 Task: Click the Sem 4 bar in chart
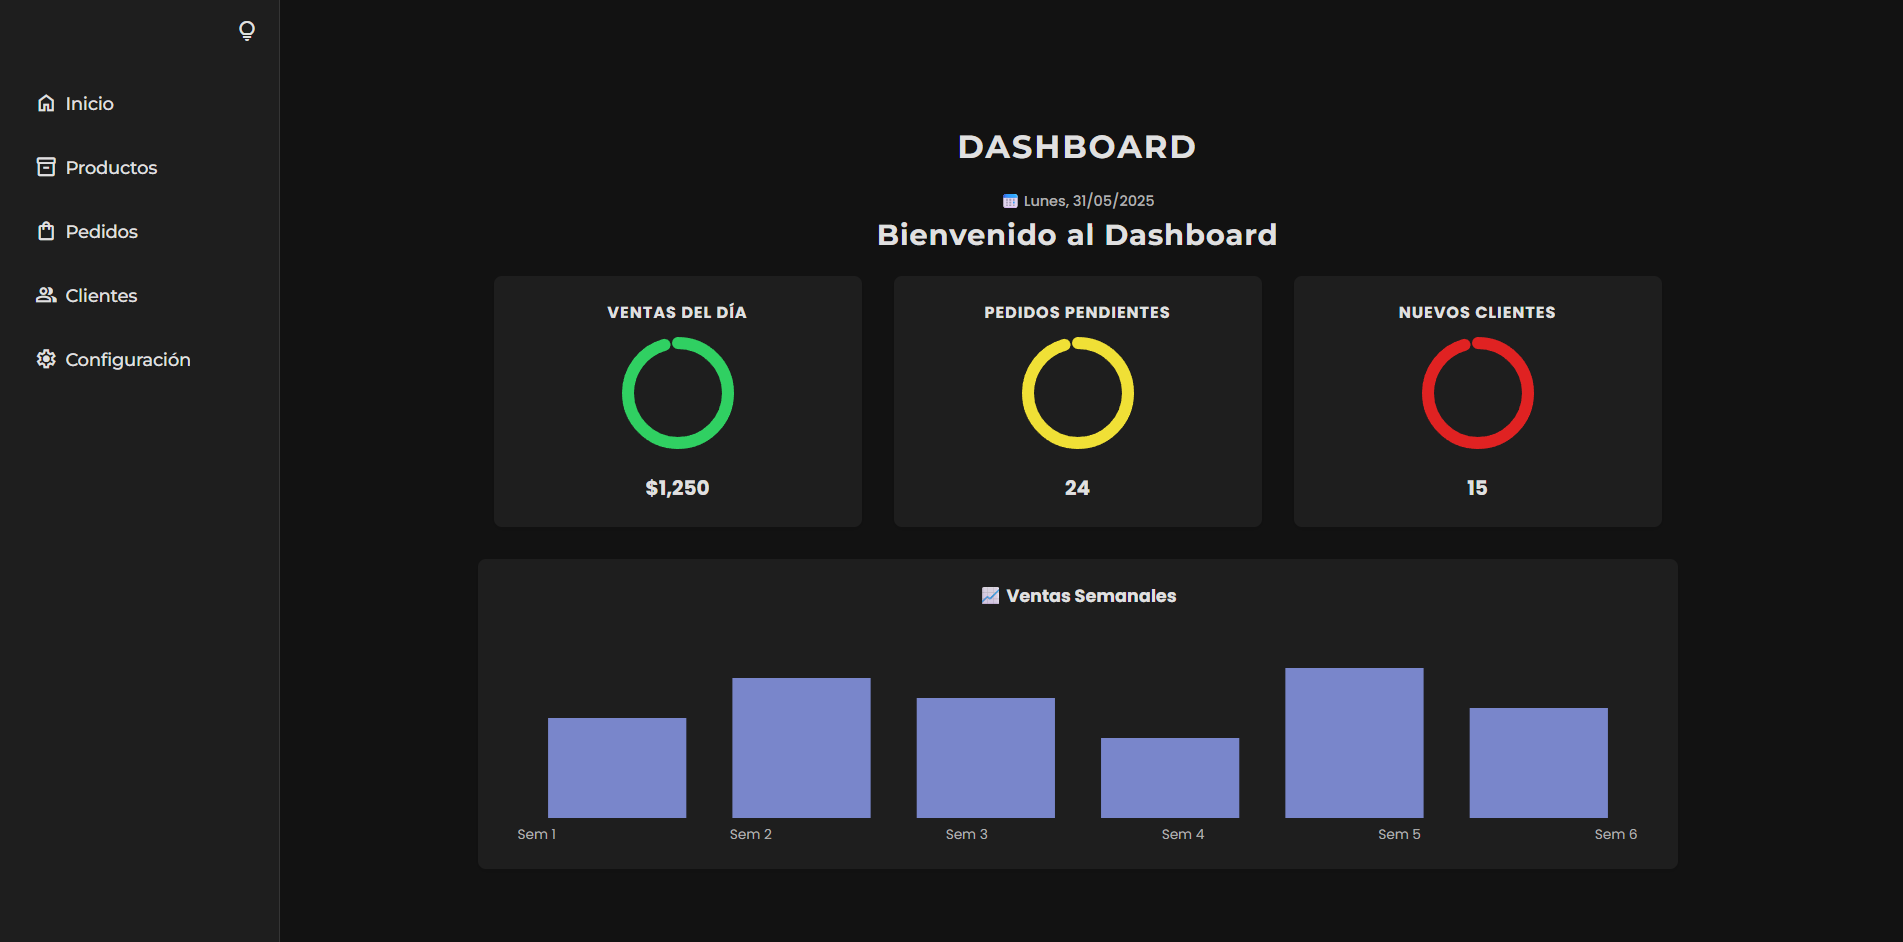click(1170, 778)
